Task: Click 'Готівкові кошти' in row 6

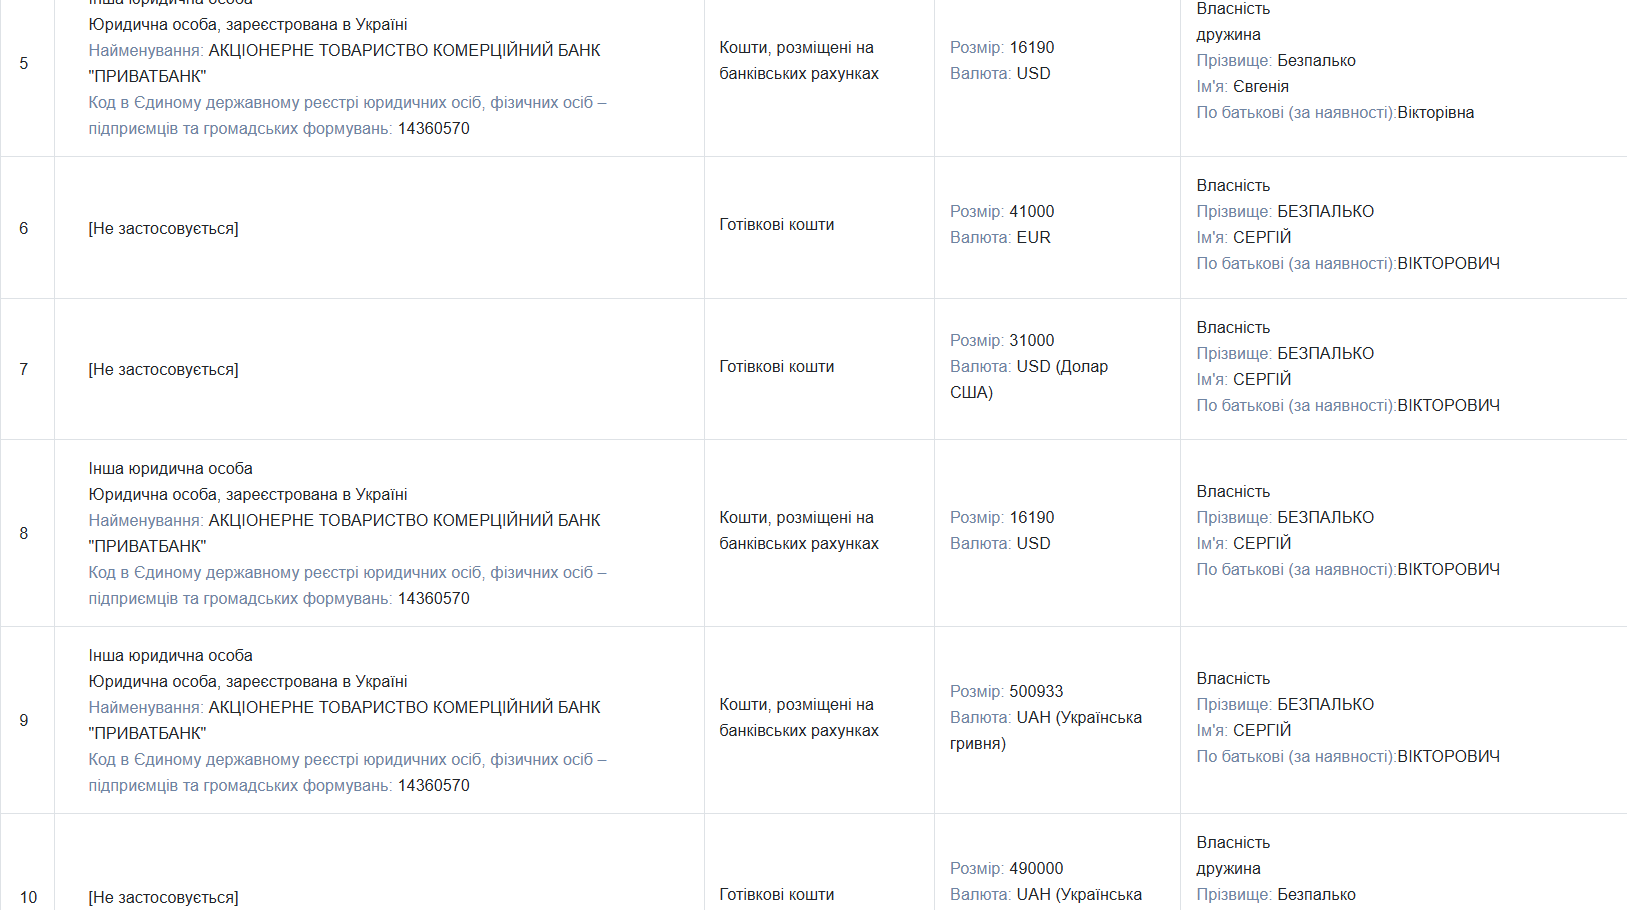Action: 776,225
